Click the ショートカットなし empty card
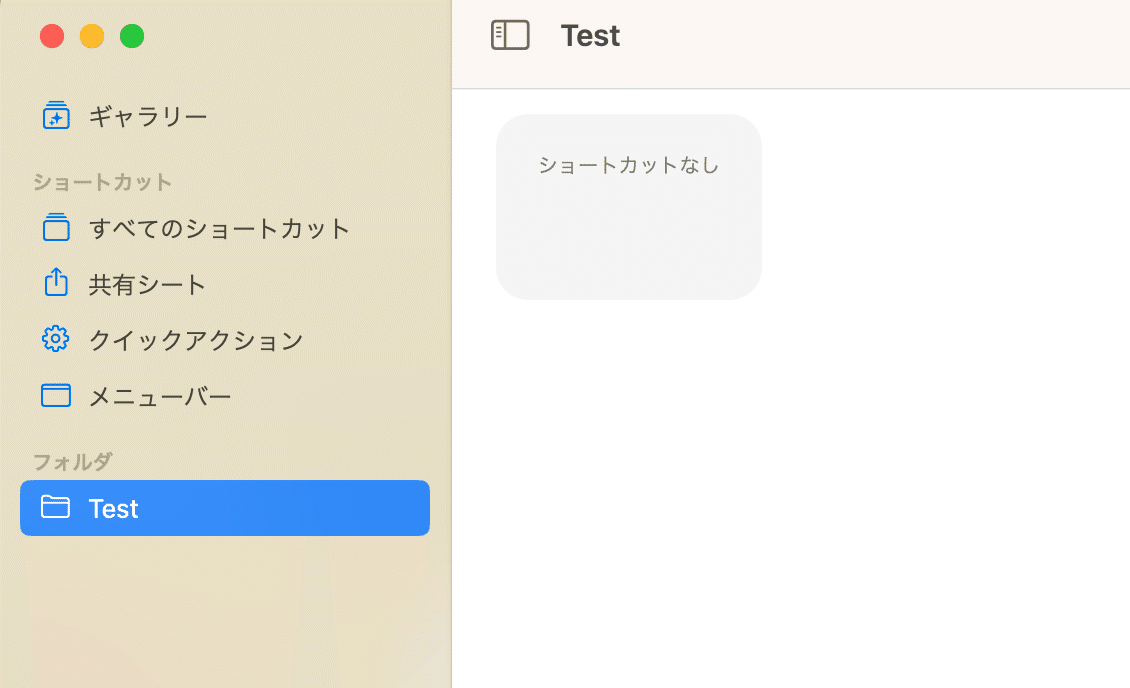 coord(628,207)
